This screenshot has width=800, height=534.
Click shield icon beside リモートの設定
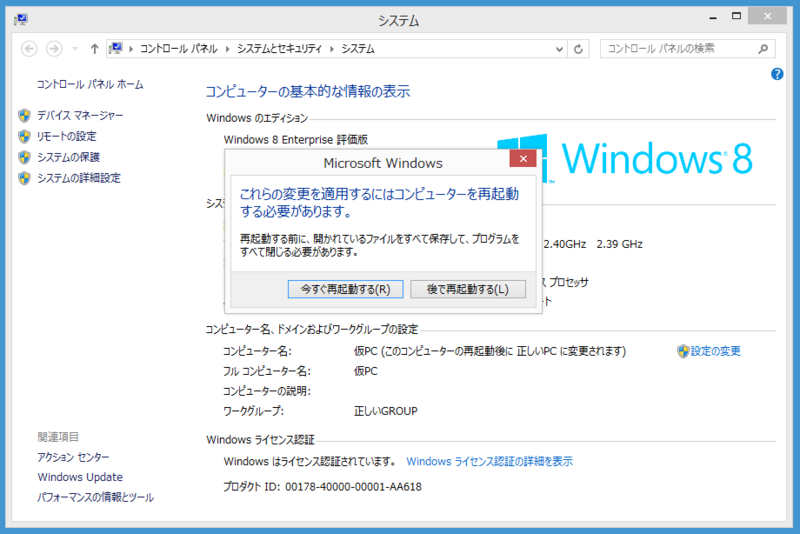tap(24, 136)
